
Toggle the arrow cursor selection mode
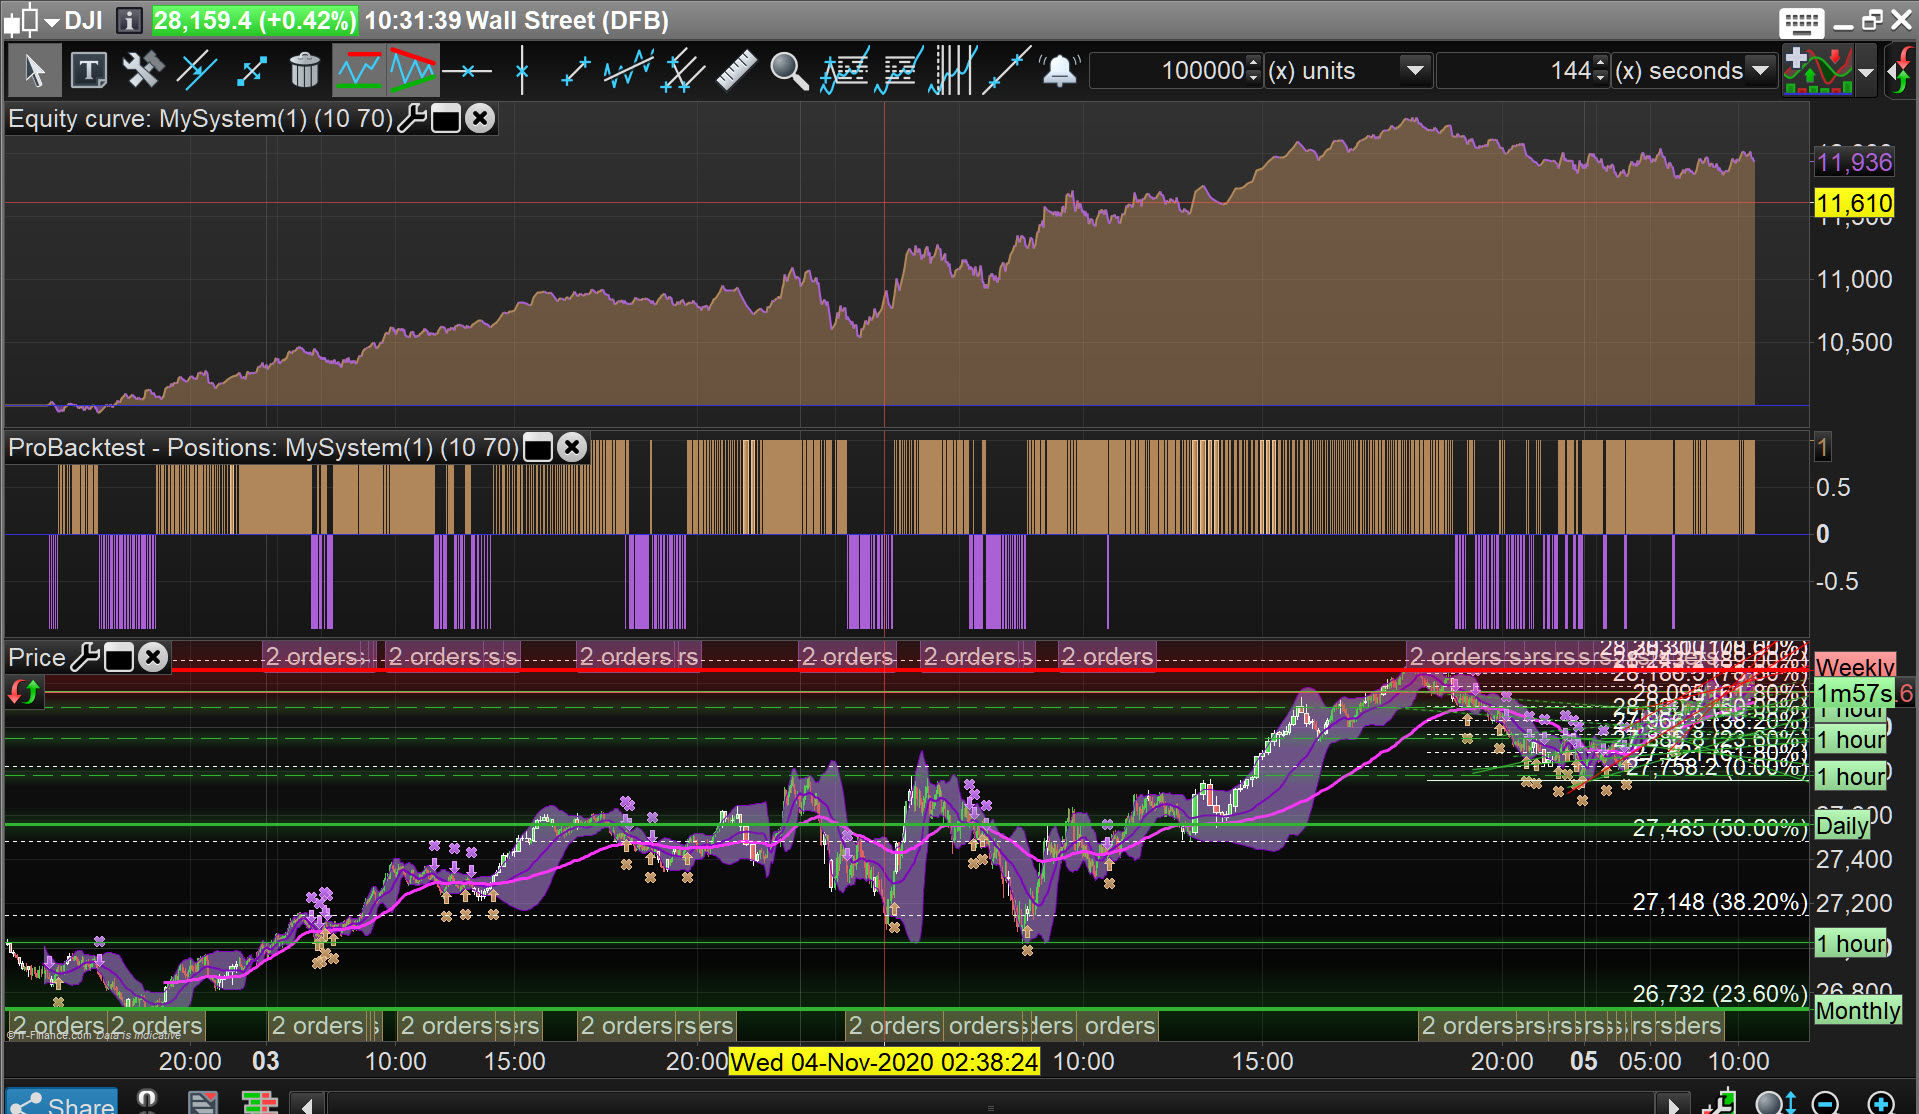tap(34, 71)
